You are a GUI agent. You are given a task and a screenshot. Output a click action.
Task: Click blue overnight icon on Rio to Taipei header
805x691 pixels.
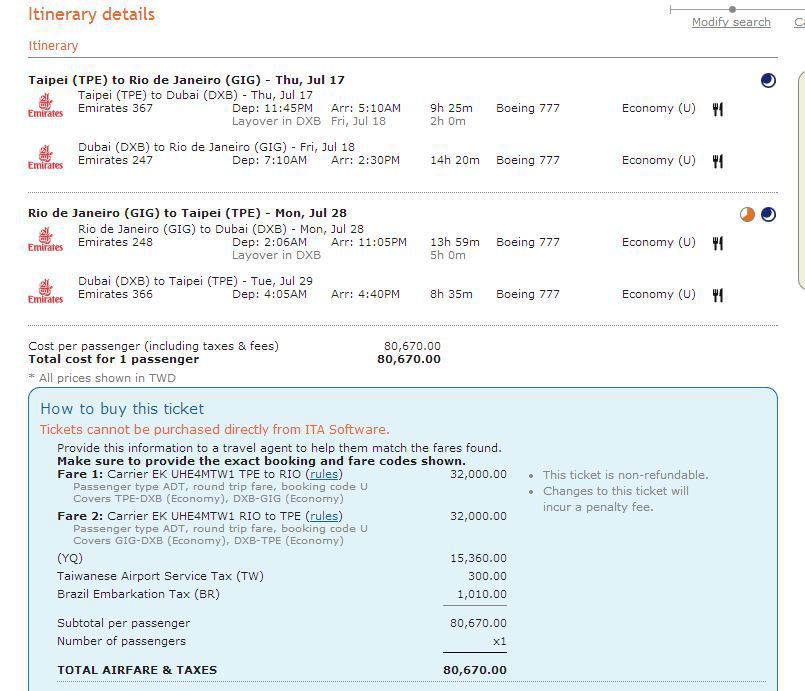768,215
